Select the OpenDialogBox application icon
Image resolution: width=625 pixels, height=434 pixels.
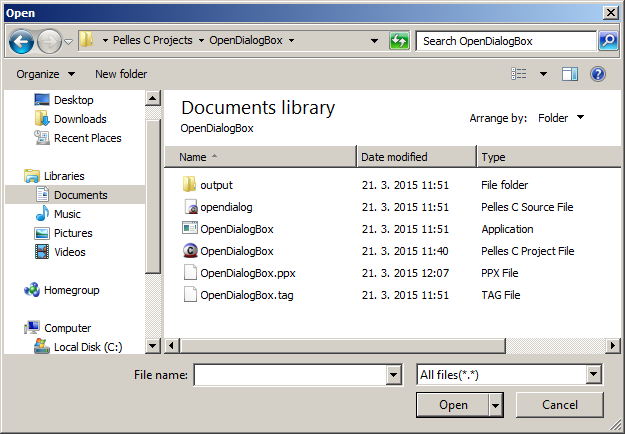click(x=190, y=228)
